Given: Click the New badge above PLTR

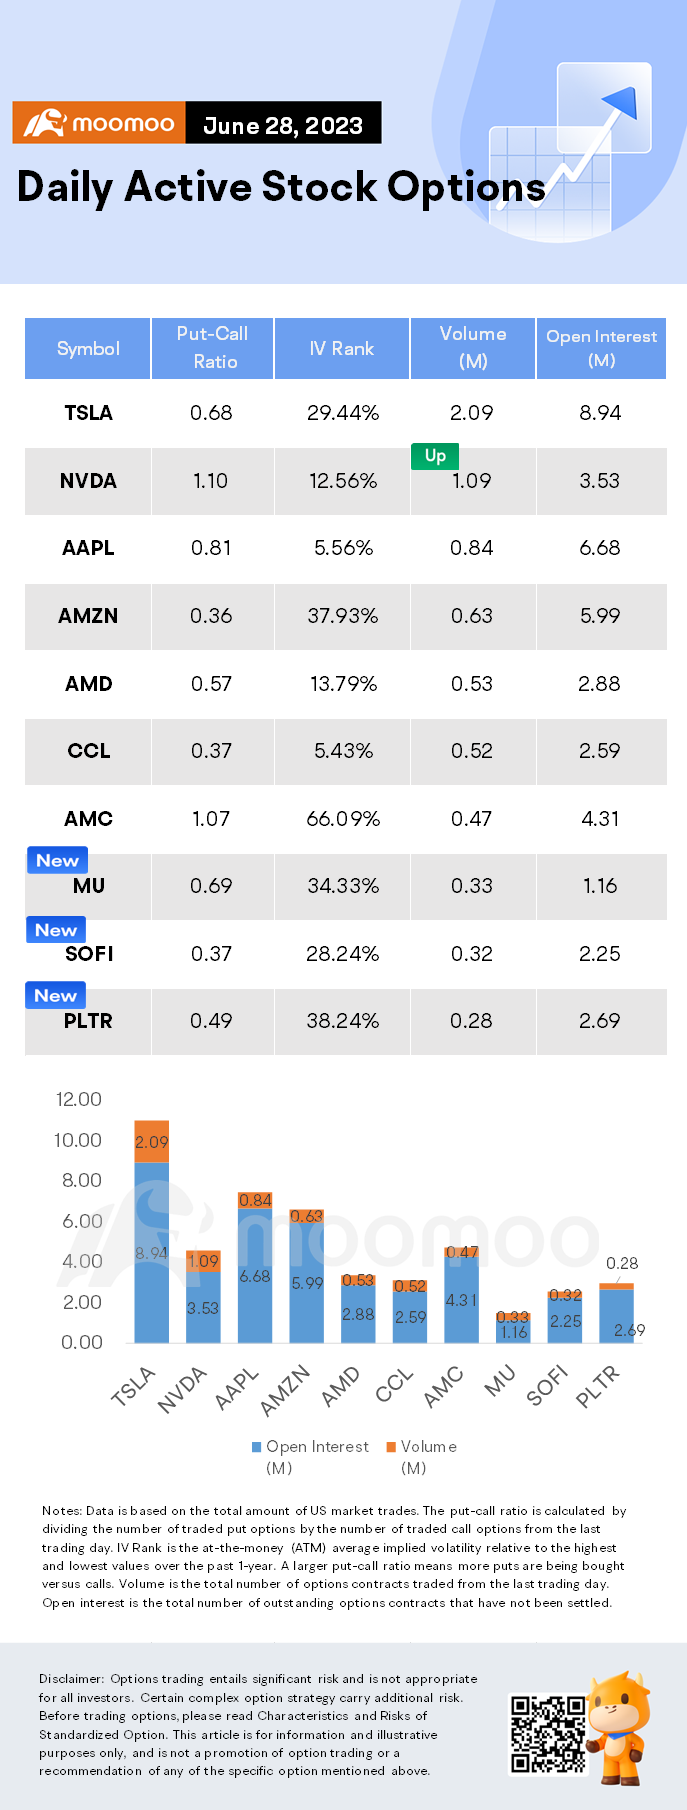Looking at the screenshot, I should pos(56,996).
